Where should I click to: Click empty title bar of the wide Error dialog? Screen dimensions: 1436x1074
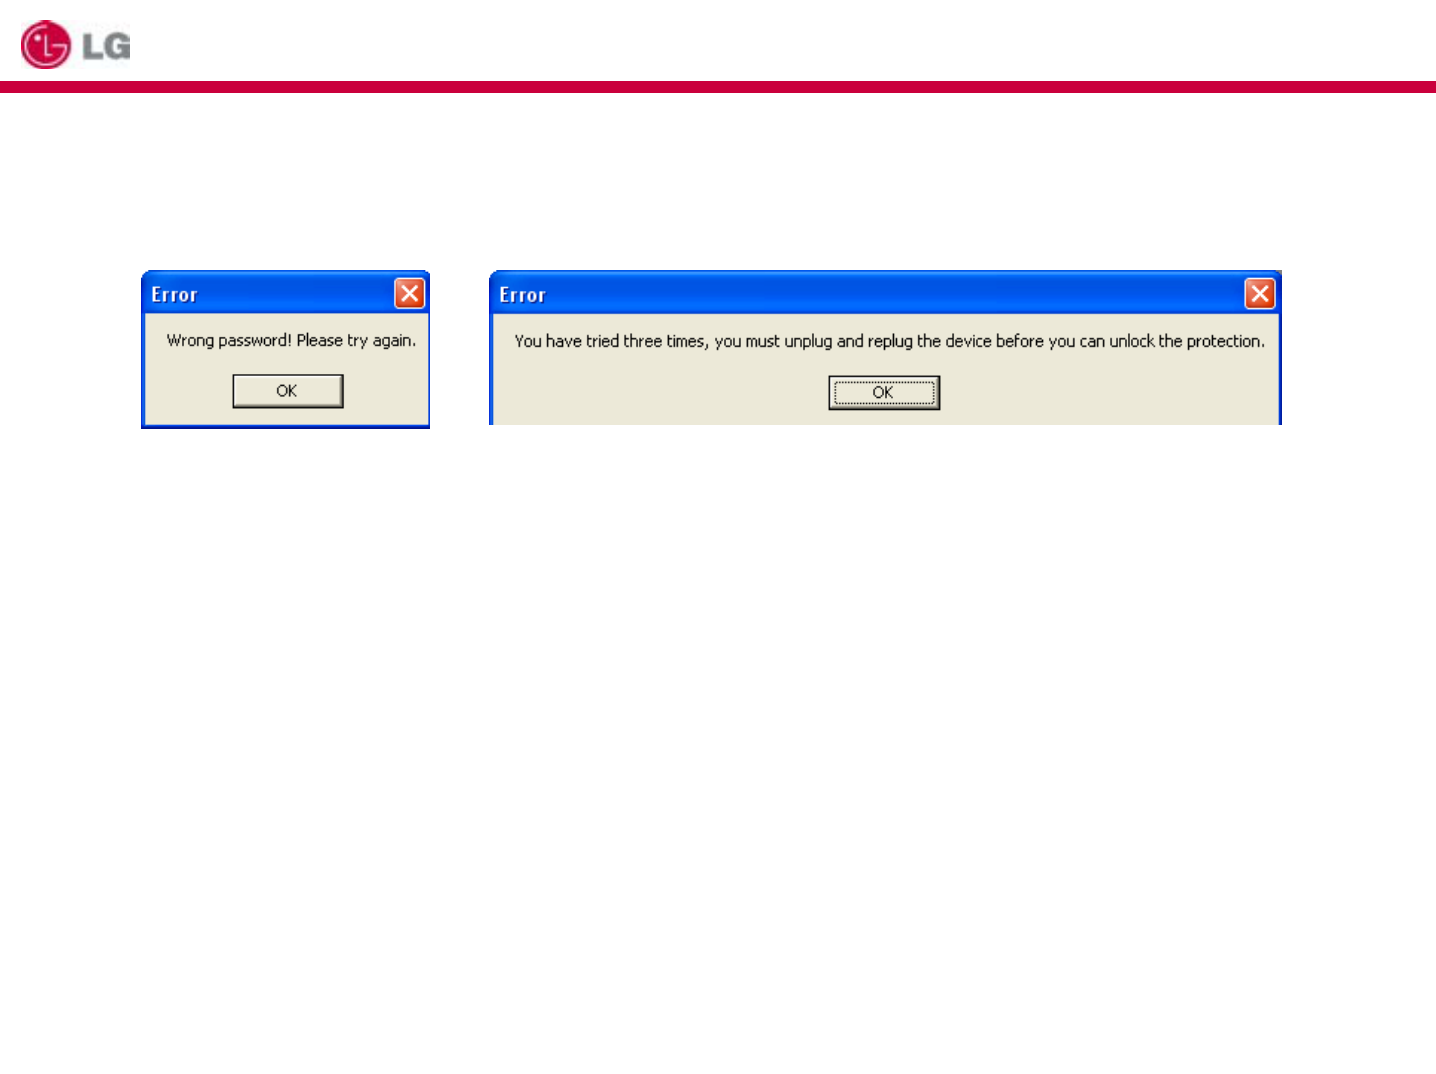(x=890, y=295)
